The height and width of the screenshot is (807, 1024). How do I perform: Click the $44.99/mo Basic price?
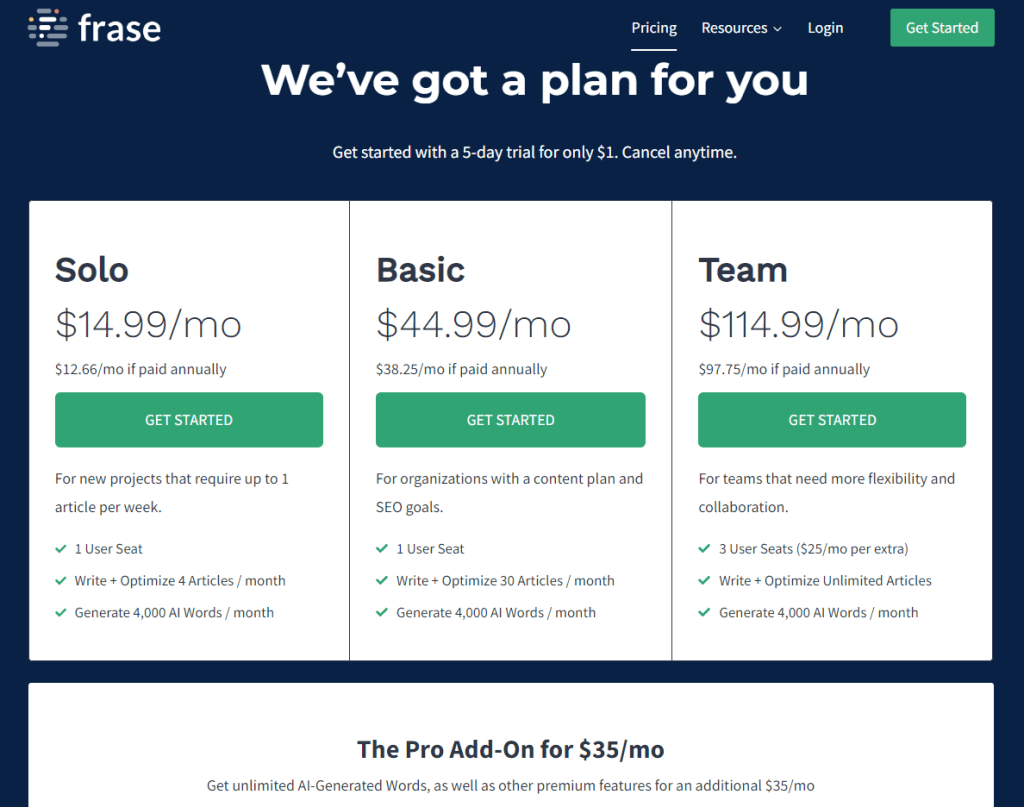[x=473, y=324]
